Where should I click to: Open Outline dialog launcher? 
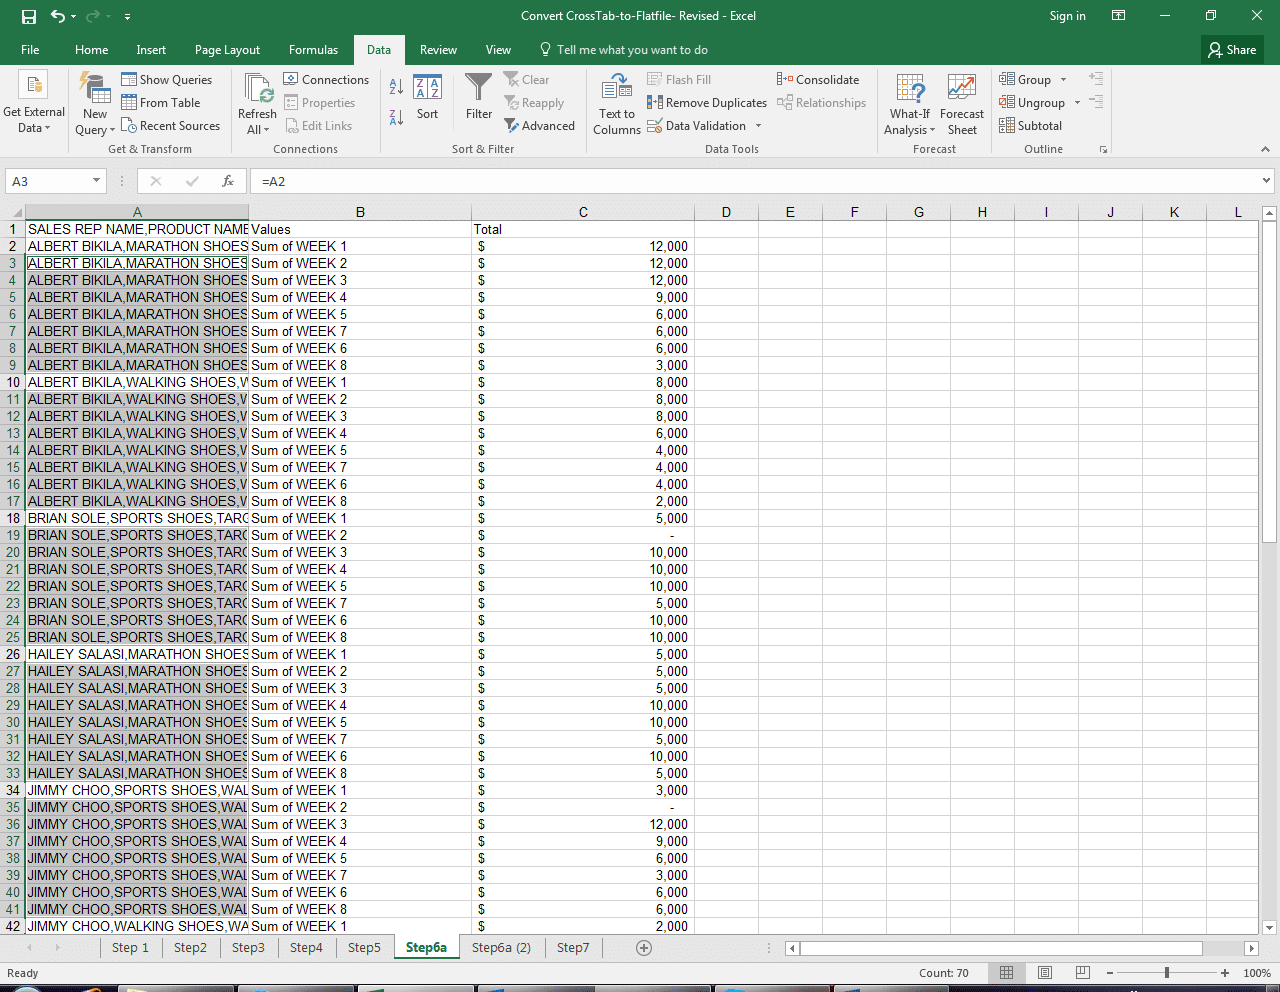pos(1103,149)
